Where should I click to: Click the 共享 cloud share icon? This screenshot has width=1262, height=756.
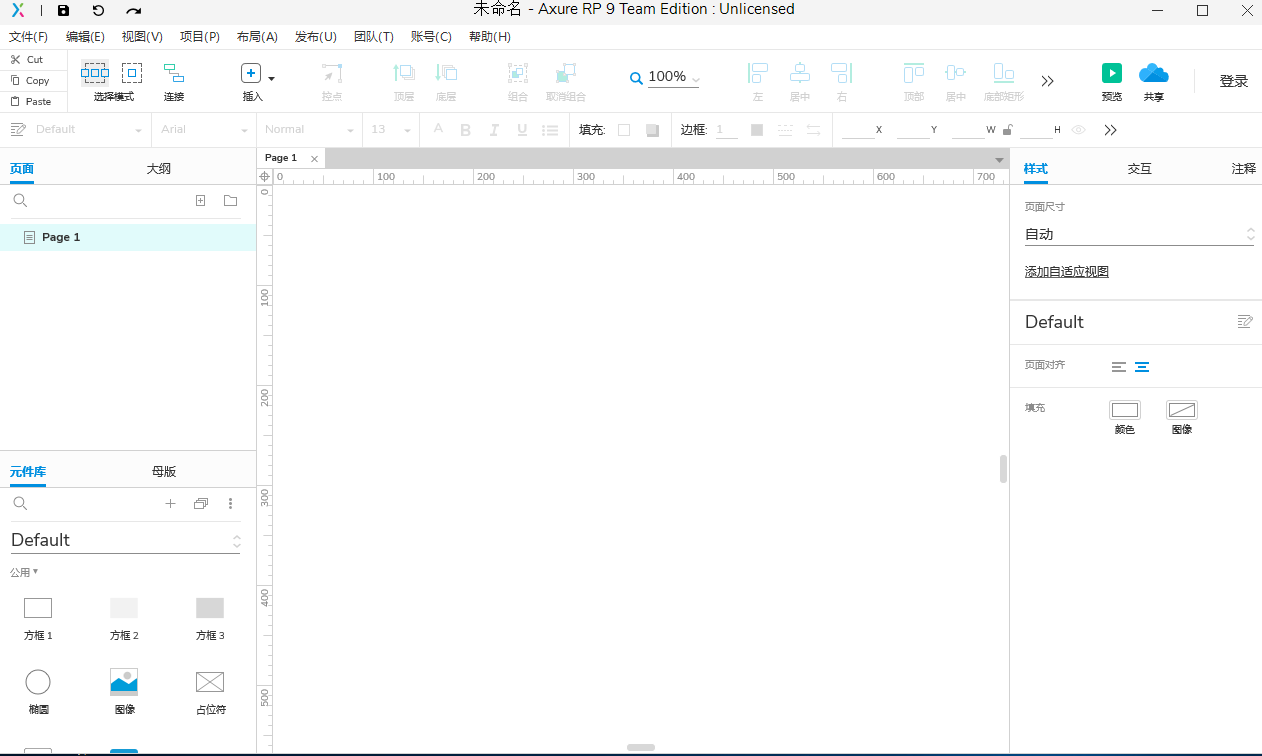[1154, 73]
